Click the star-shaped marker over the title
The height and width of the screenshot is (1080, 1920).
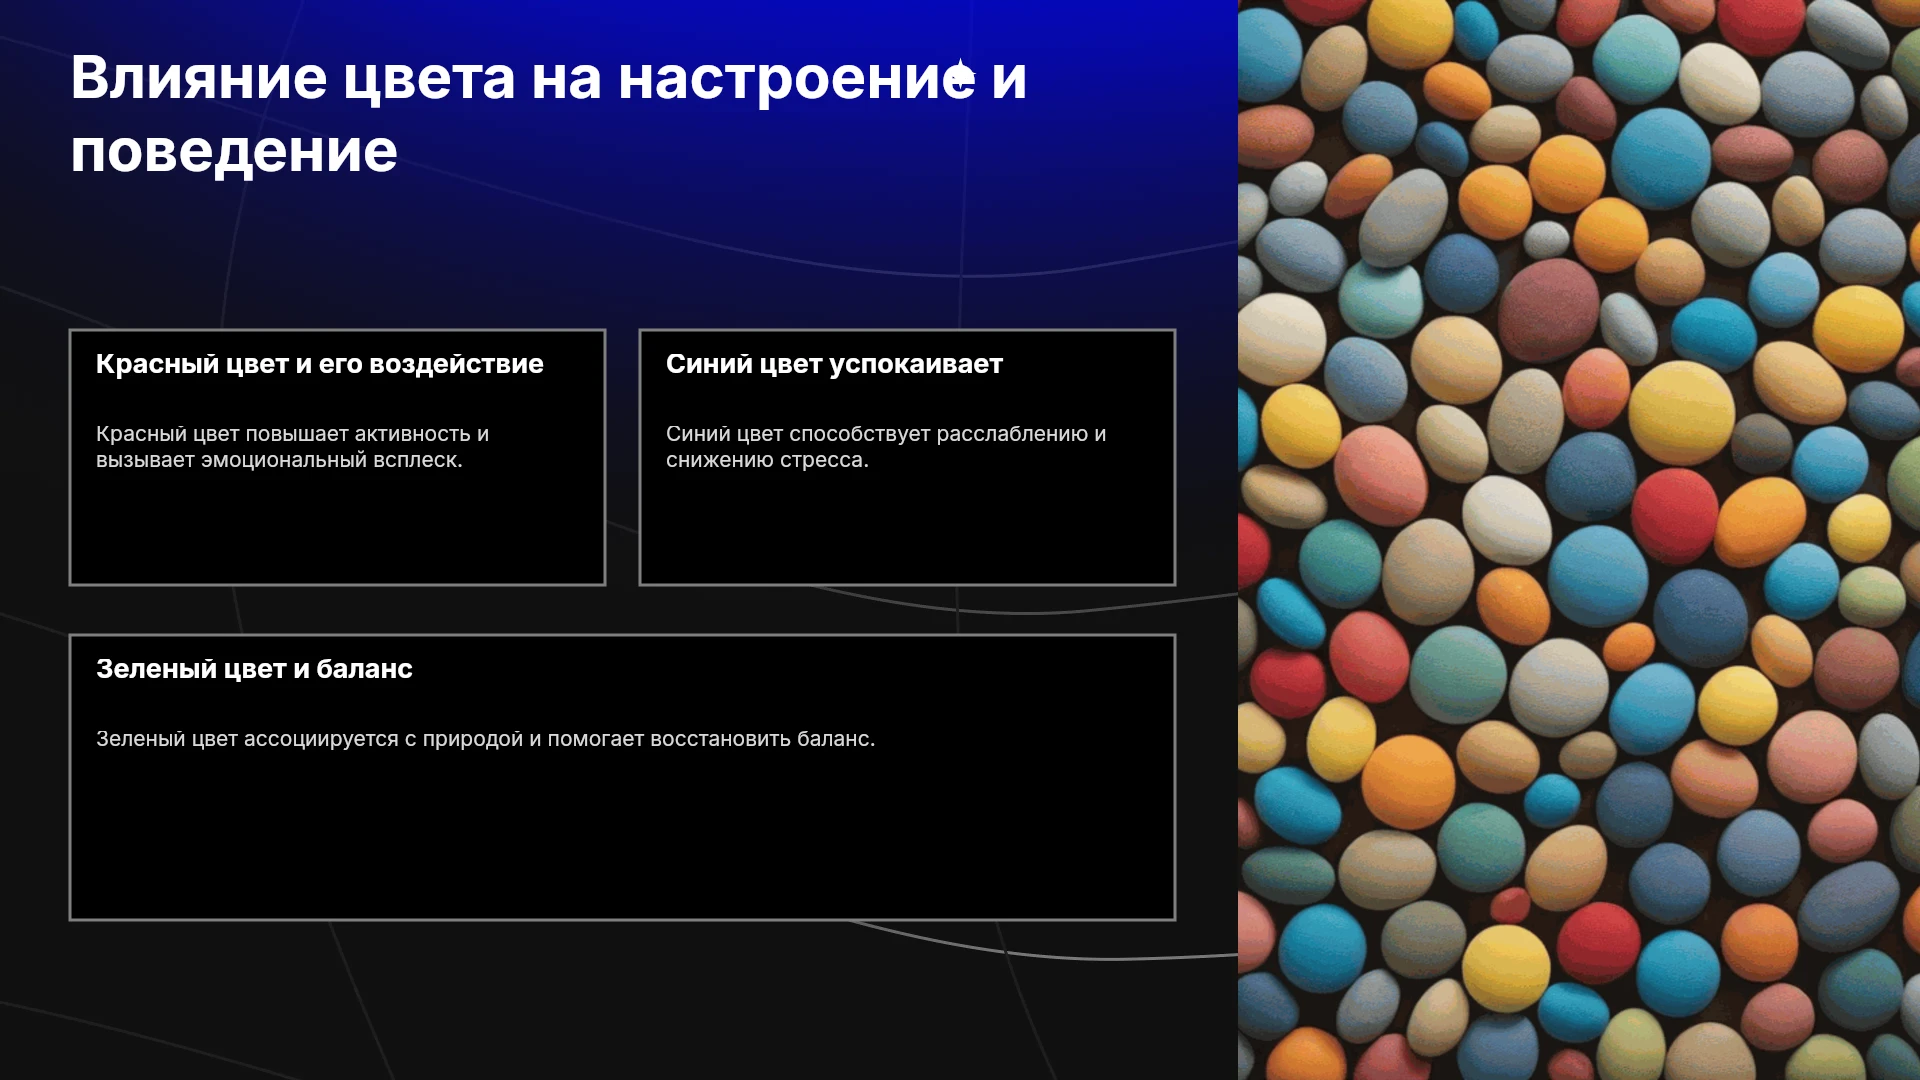[x=961, y=75]
